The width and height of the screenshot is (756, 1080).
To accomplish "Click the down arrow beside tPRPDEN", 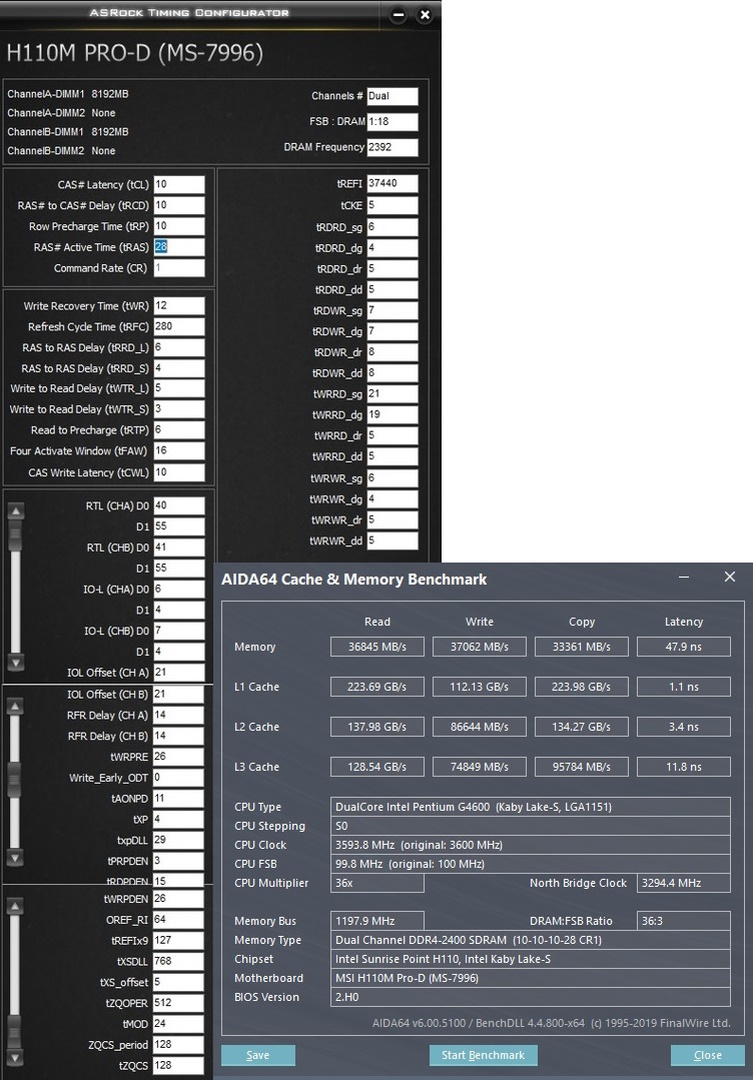I will click(16, 858).
